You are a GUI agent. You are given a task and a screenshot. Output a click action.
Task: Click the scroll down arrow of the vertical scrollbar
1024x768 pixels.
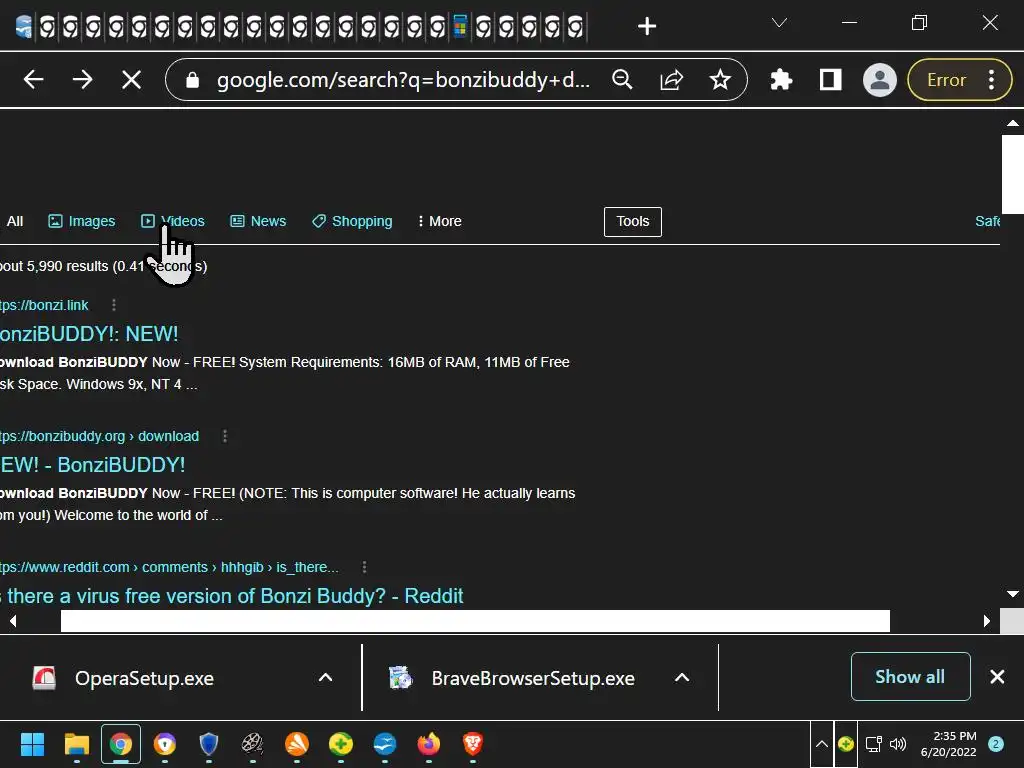click(x=1012, y=594)
